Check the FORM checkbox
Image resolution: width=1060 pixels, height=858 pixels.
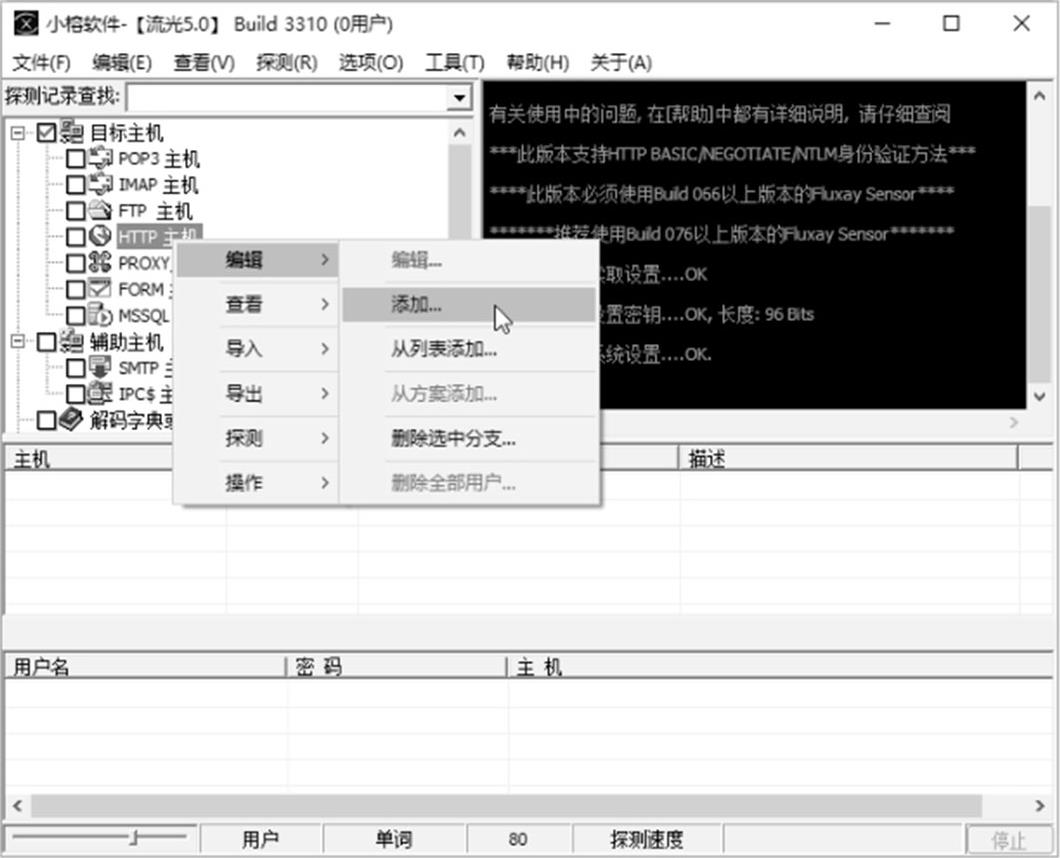(x=76, y=289)
